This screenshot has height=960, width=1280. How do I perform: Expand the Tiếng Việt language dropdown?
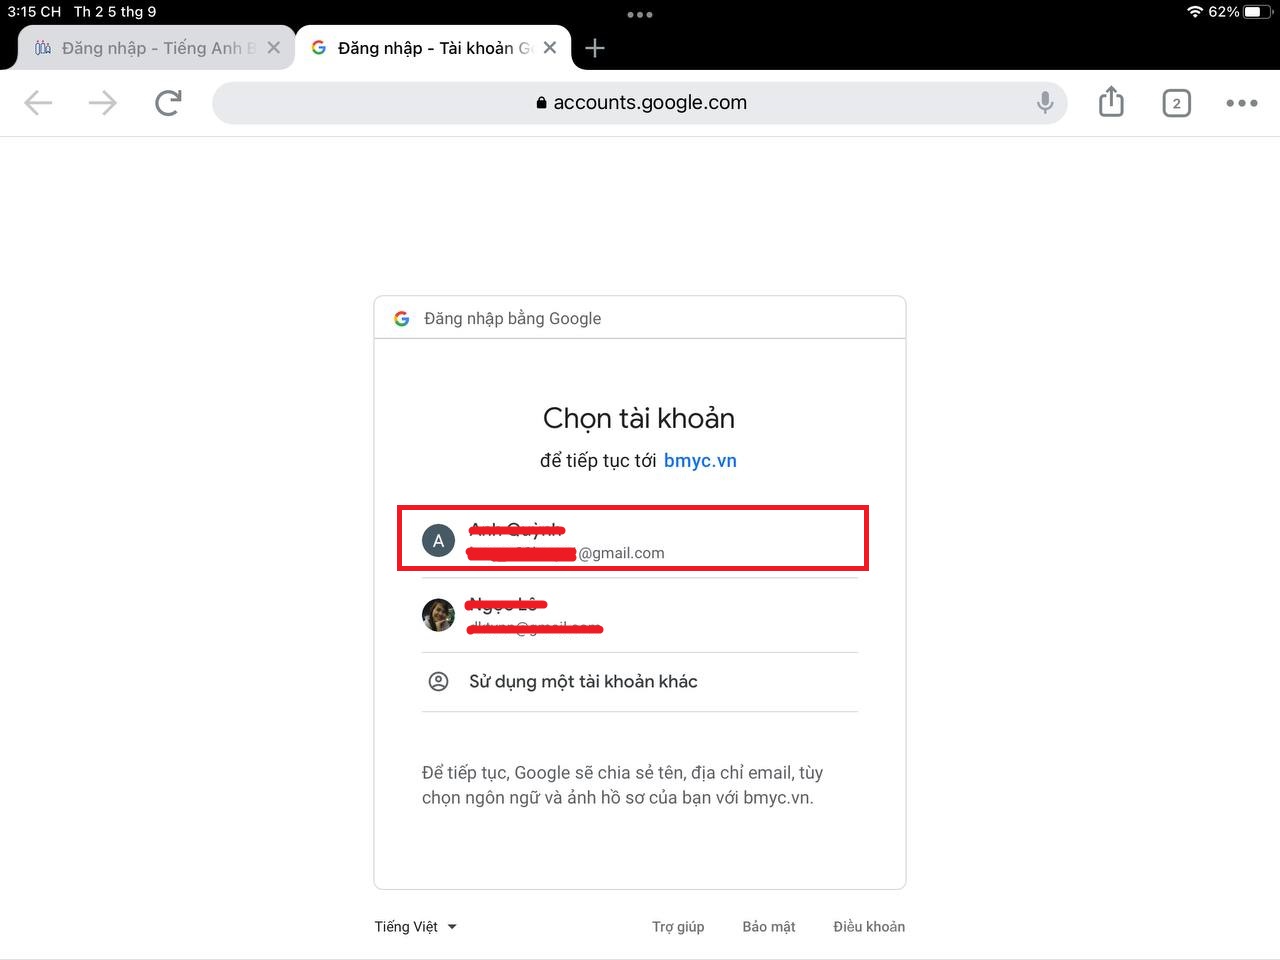click(x=416, y=927)
